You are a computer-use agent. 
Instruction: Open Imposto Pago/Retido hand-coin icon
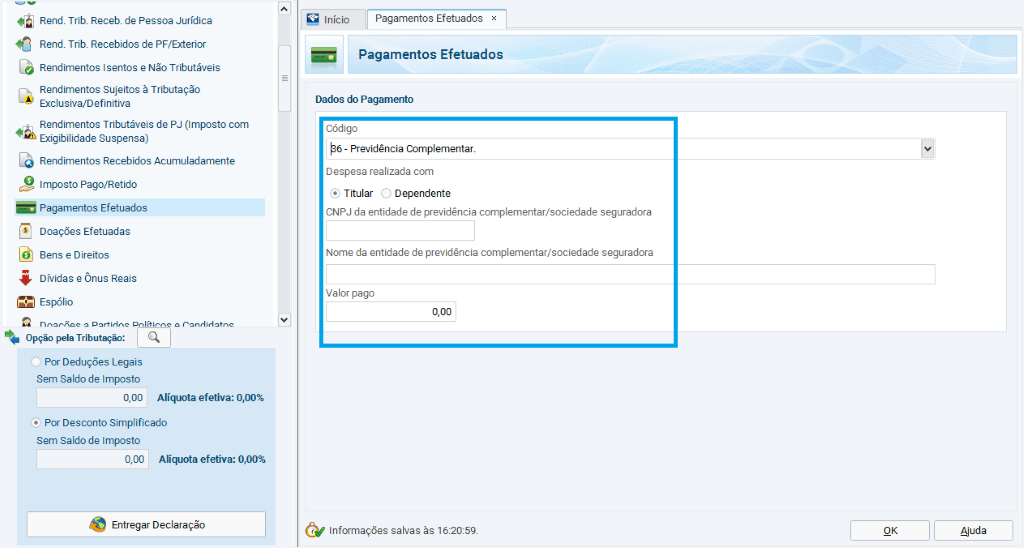click(26, 184)
